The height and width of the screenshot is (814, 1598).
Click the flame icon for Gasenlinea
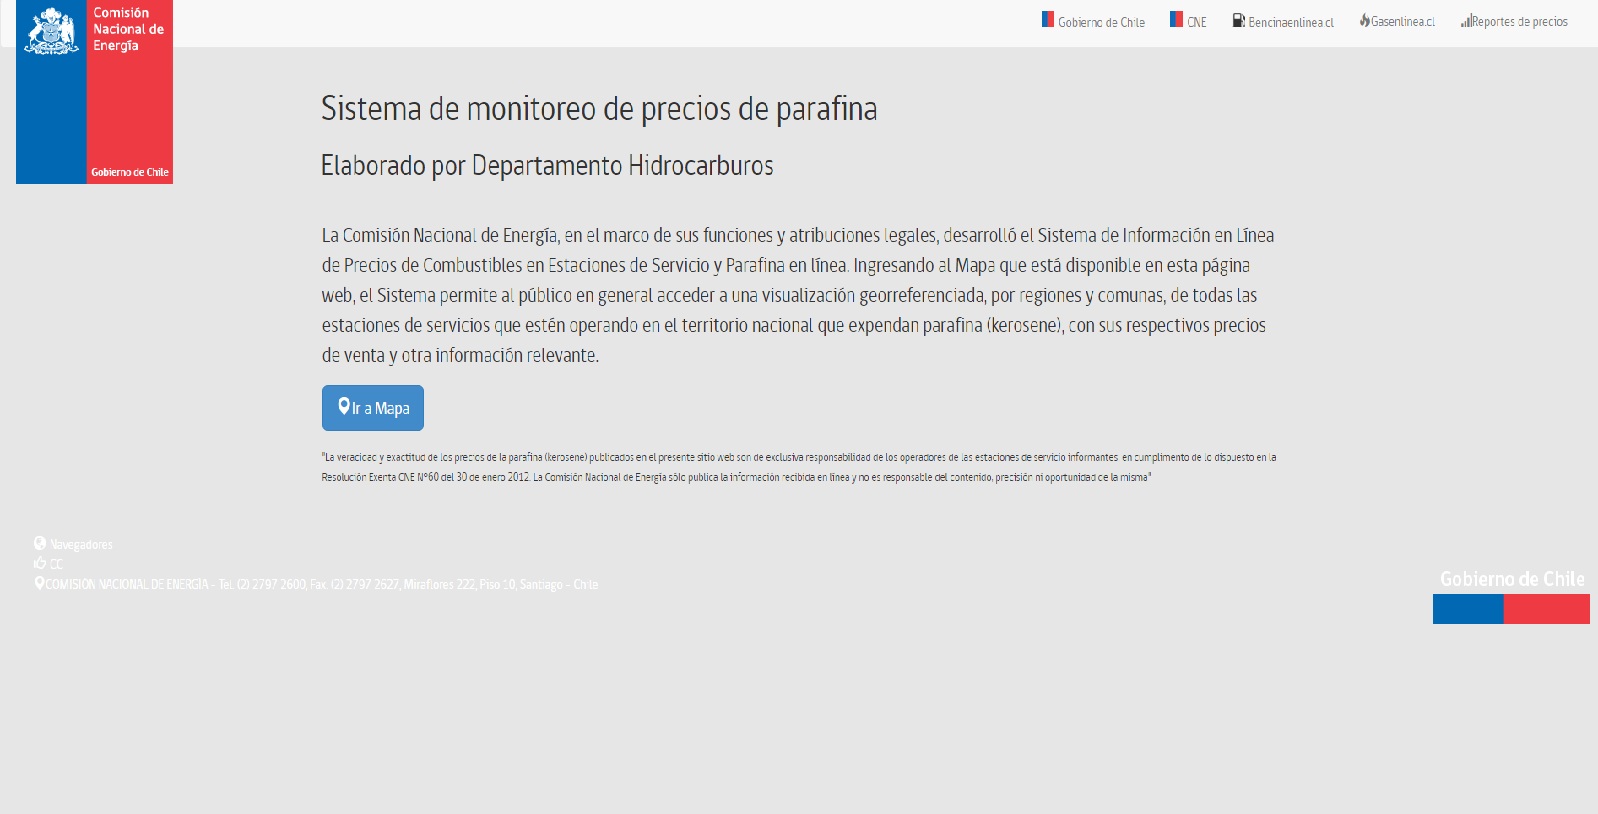tap(1364, 21)
